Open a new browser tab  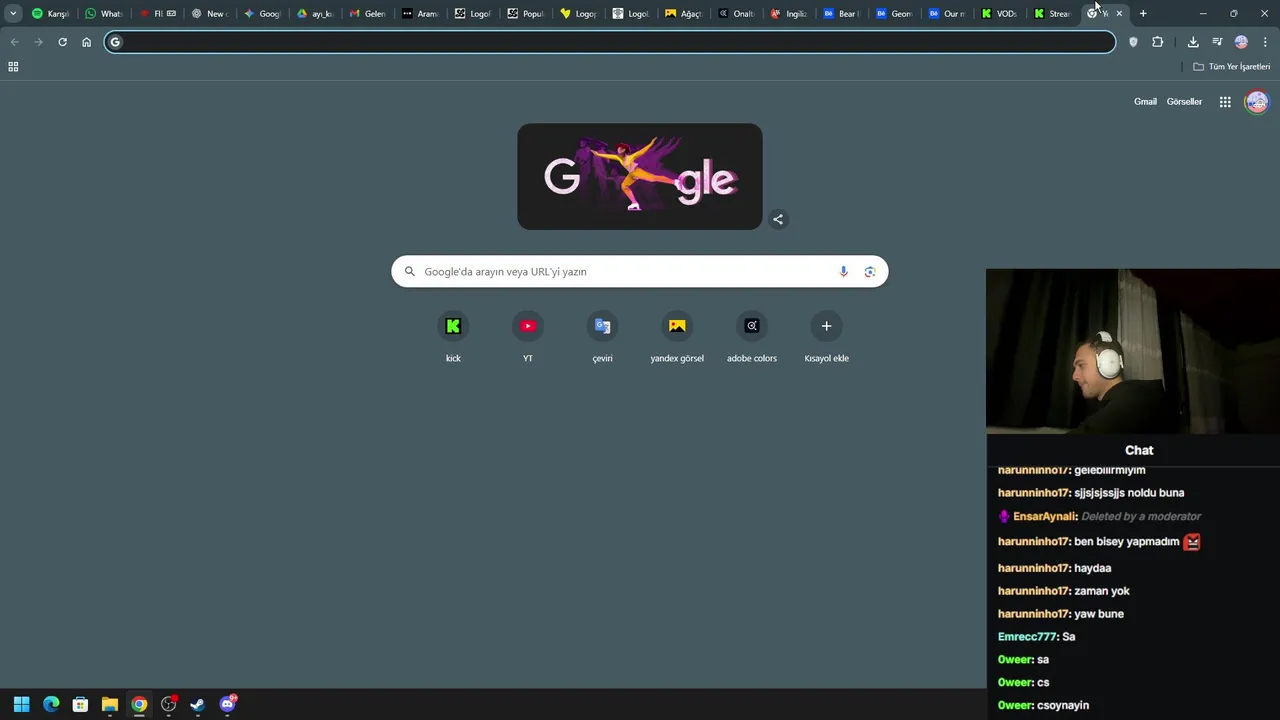1143,14
